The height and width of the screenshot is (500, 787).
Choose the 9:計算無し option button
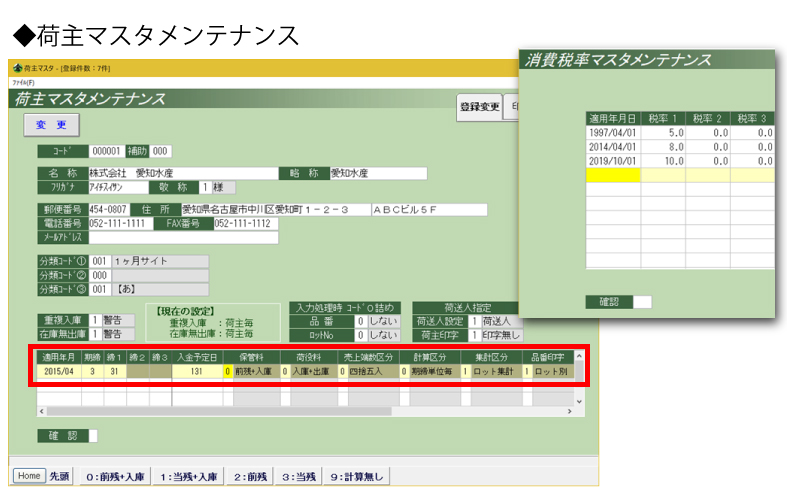tap(354, 477)
